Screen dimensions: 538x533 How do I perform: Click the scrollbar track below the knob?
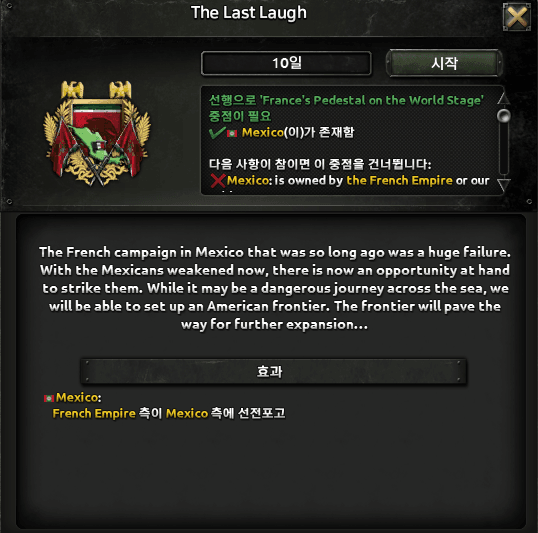[x=503, y=149]
